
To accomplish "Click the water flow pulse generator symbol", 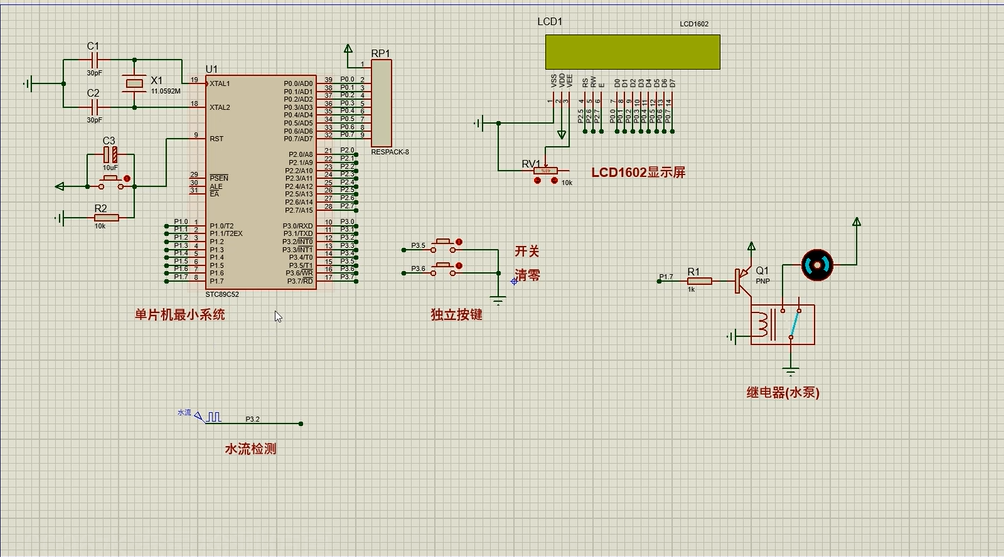I will click(214, 417).
